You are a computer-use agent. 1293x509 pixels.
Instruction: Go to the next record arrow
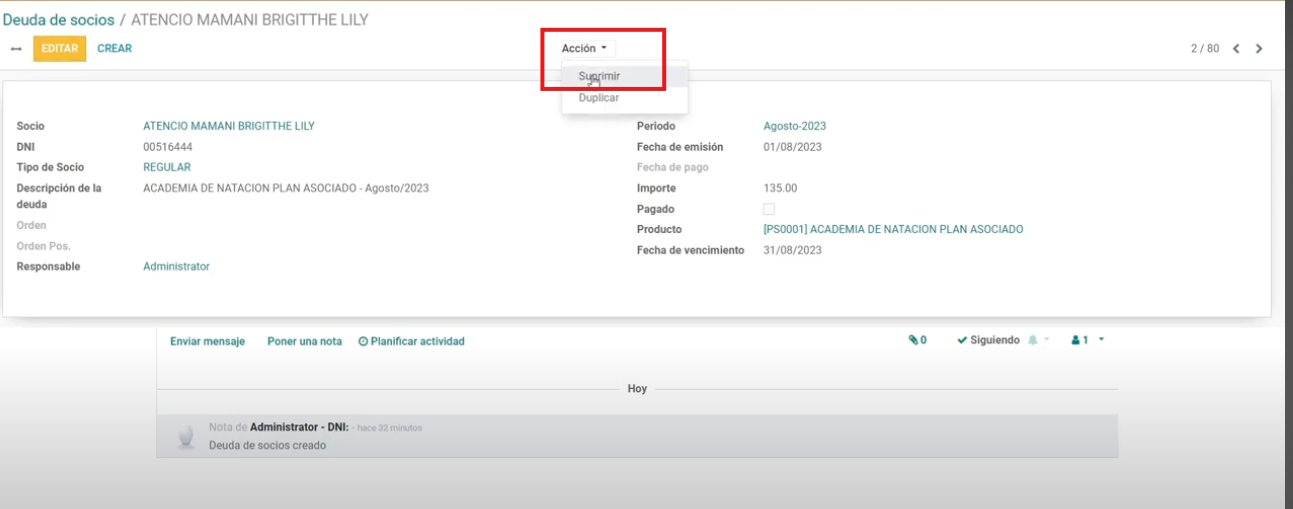coord(1259,49)
